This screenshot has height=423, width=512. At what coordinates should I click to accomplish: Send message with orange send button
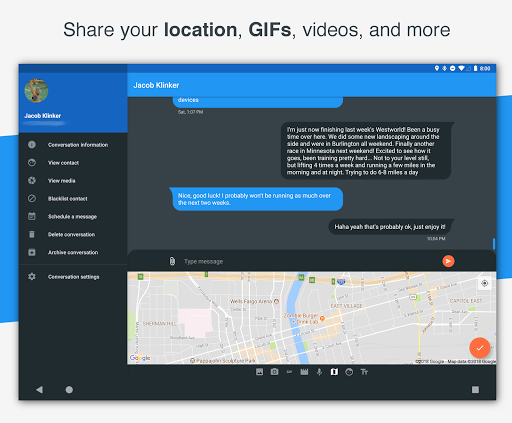coord(448,261)
